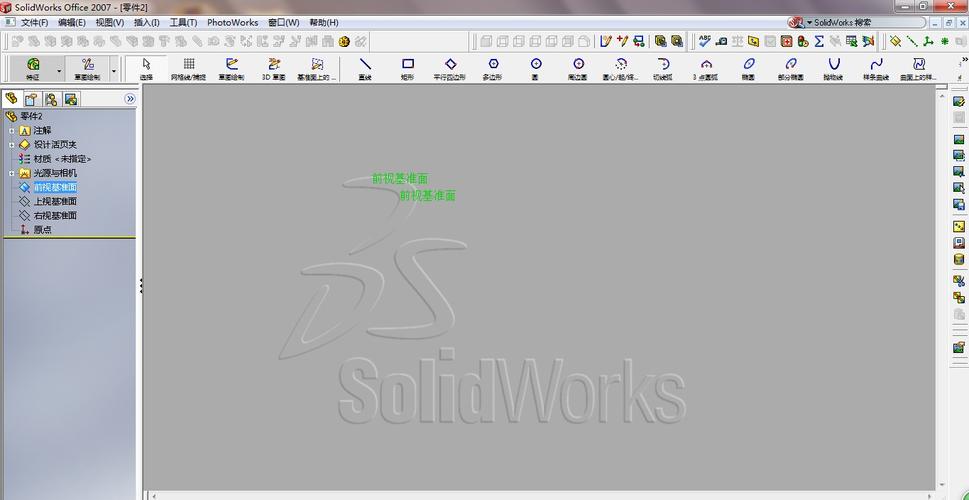Show more sketch toolbar tools via overflow chevron

pos(965,60)
